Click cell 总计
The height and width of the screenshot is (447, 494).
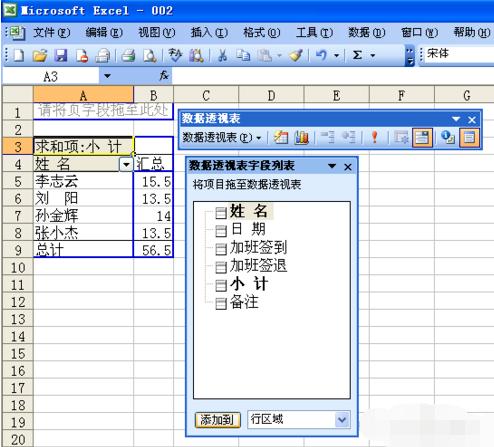(83, 250)
